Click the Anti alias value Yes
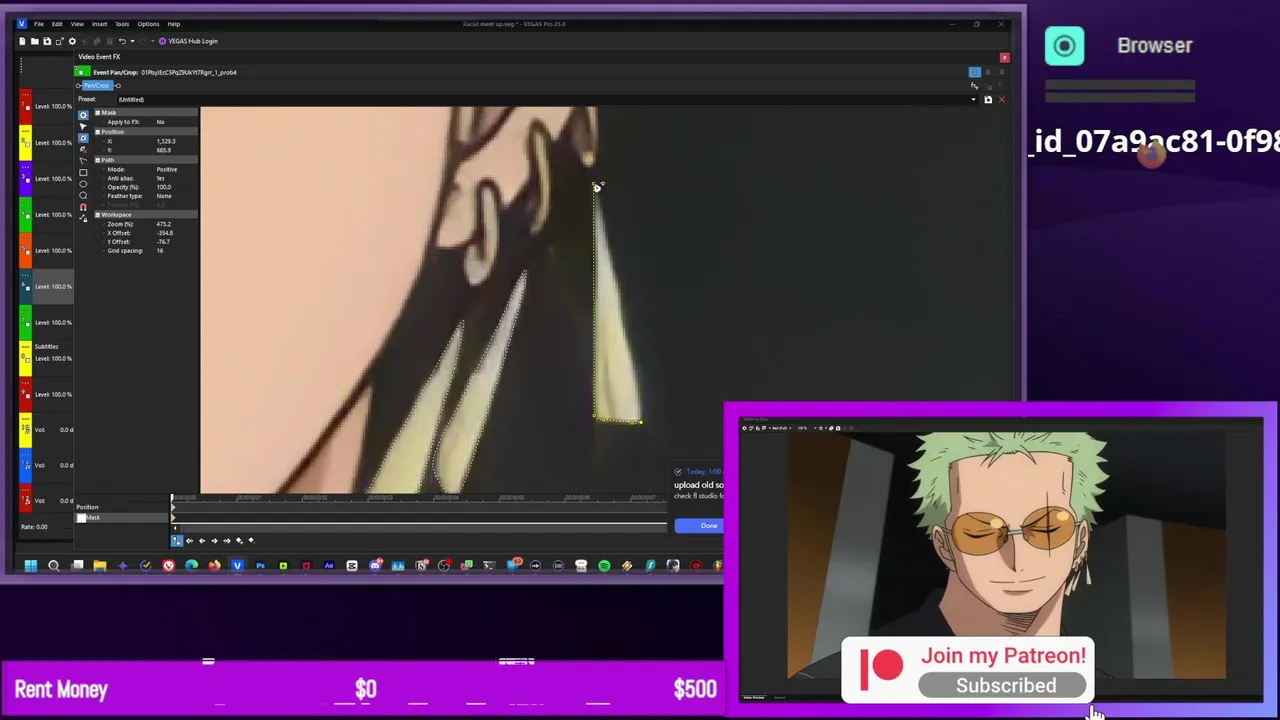Screen dimensions: 1280x720 [x=160, y=178]
